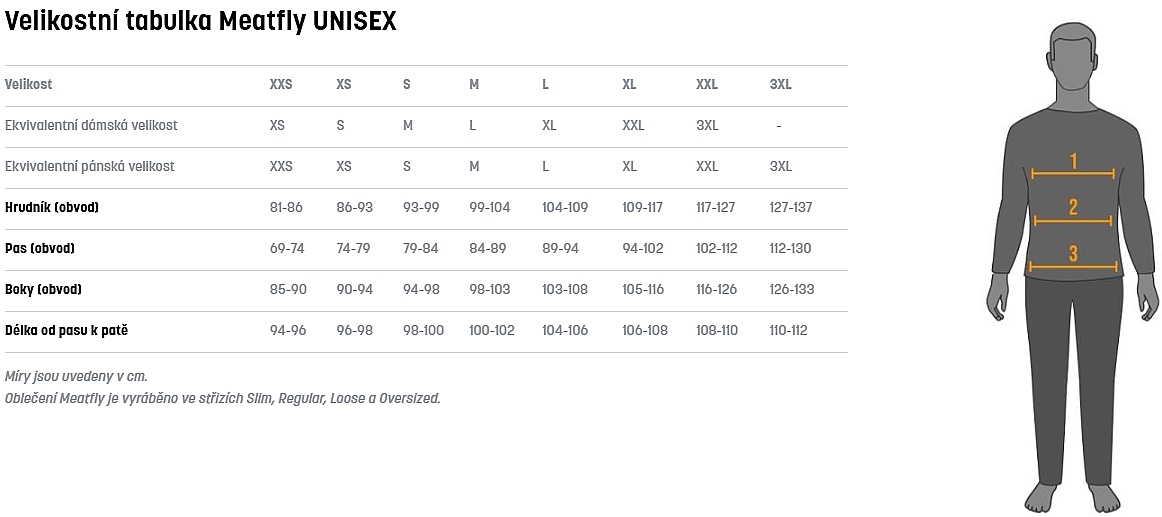
Task: Click the chest value 99-104
Action: tap(490, 208)
